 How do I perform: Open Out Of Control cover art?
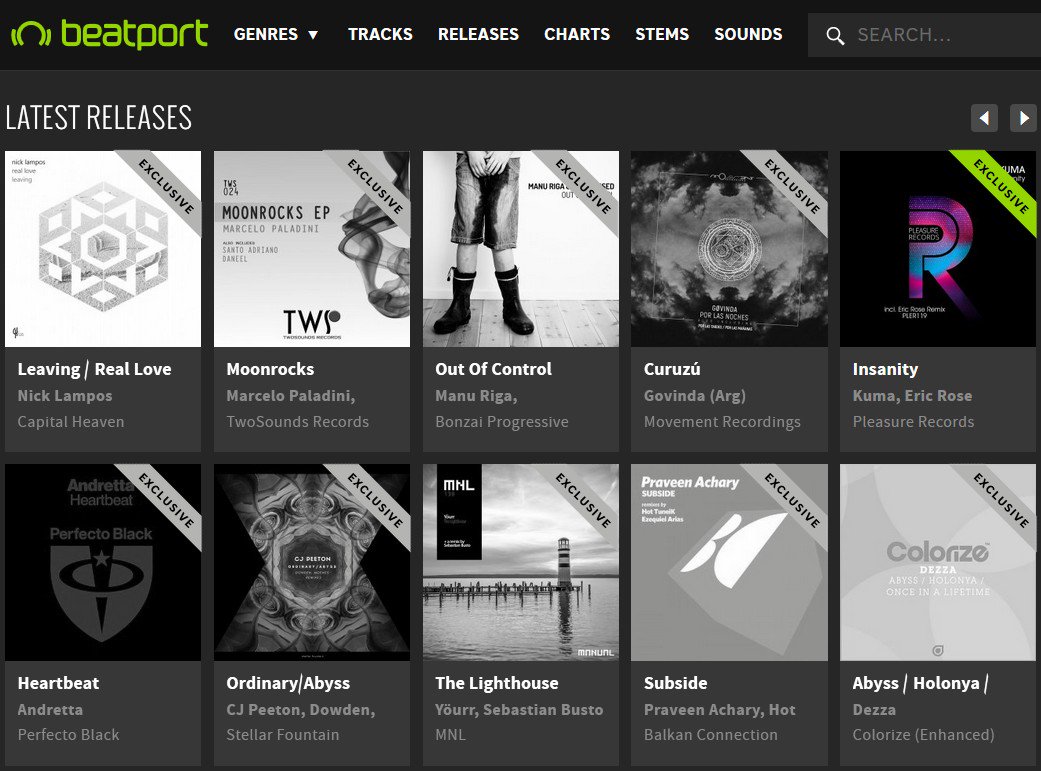point(520,249)
